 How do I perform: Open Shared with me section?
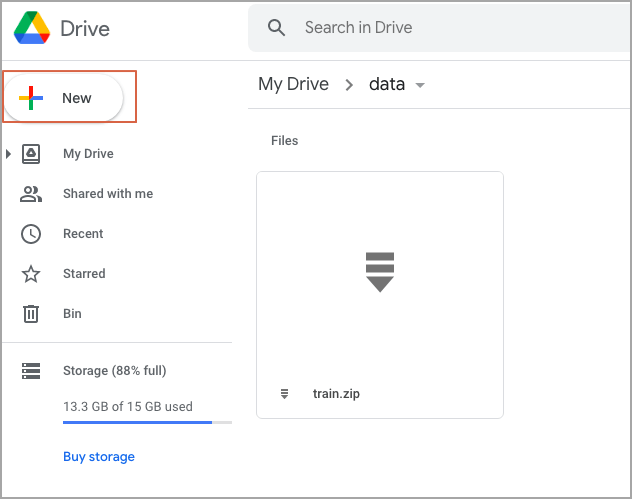click(108, 194)
